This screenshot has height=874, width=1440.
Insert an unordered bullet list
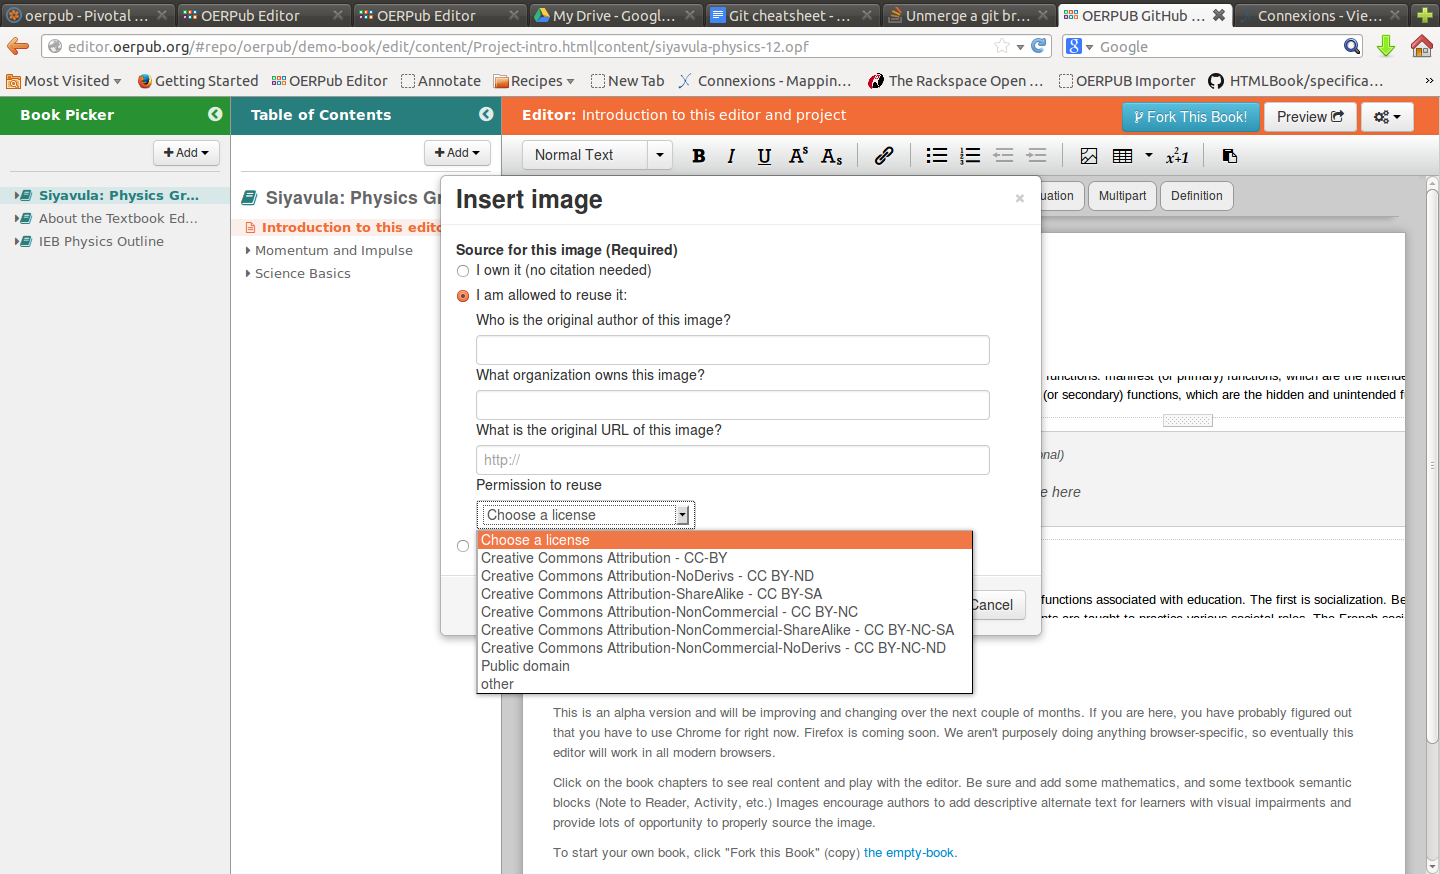point(936,155)
